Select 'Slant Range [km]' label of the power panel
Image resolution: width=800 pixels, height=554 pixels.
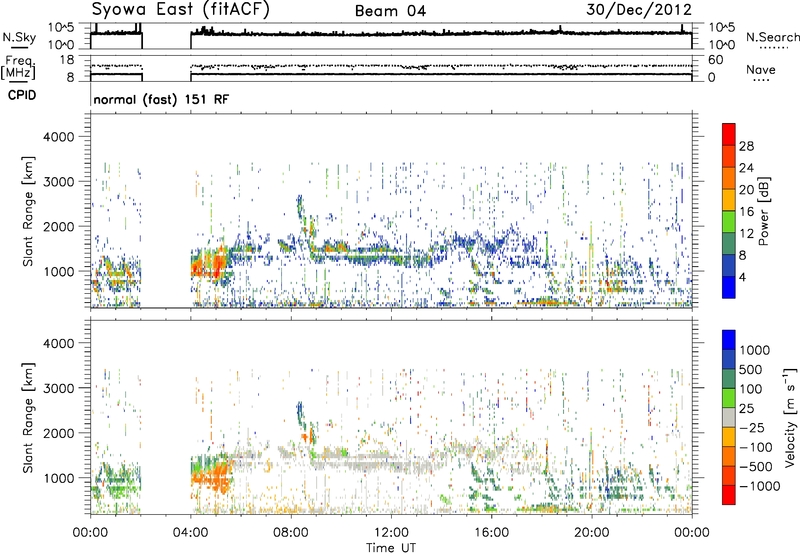pos(28,211)
